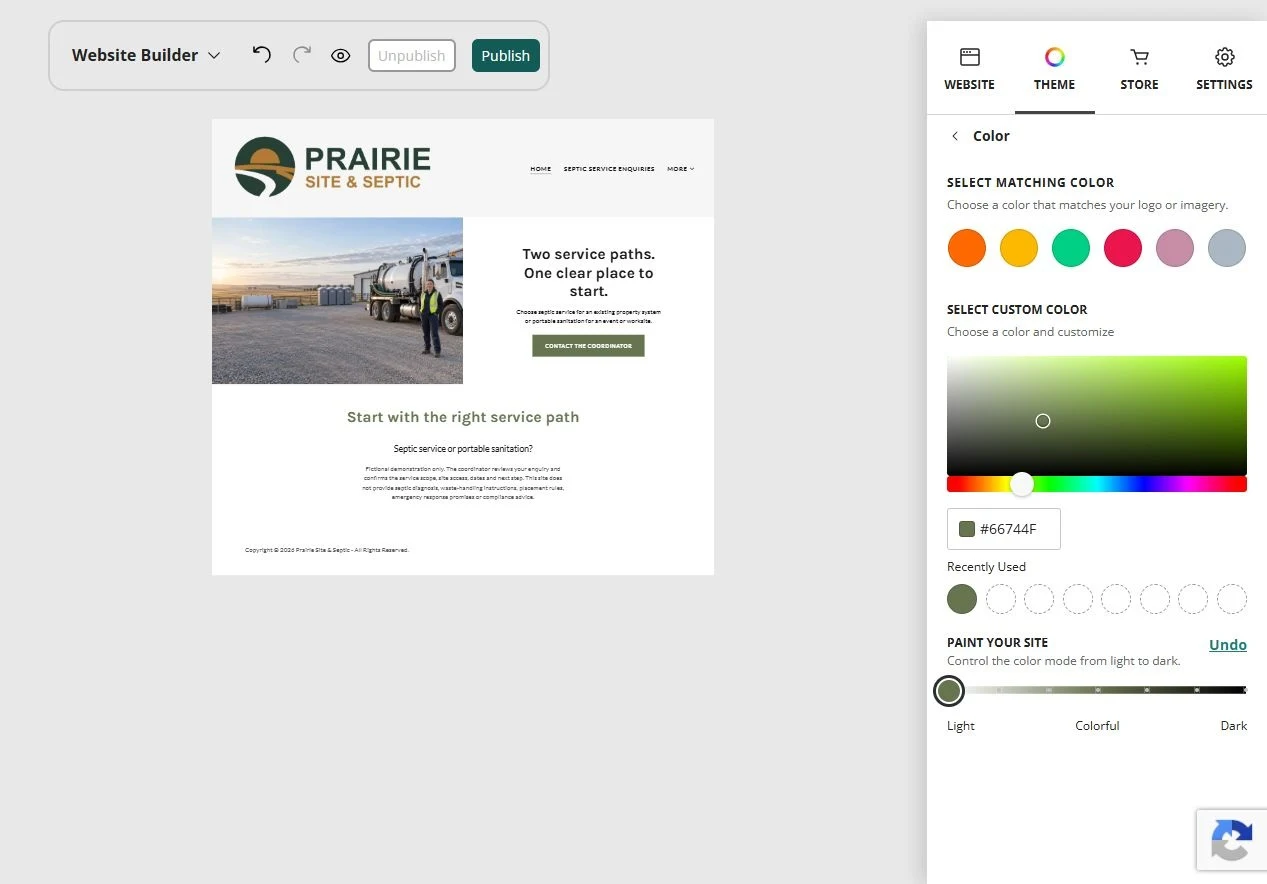1267x884 pixels.
Task: Open the STORE tab
Action: (1139, 69)
